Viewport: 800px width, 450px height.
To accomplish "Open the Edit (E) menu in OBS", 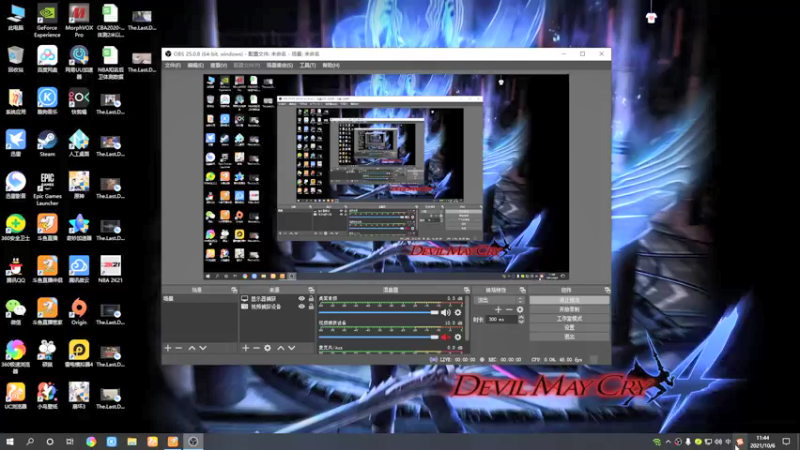I will pyautogui.click(x=195, y=65).
